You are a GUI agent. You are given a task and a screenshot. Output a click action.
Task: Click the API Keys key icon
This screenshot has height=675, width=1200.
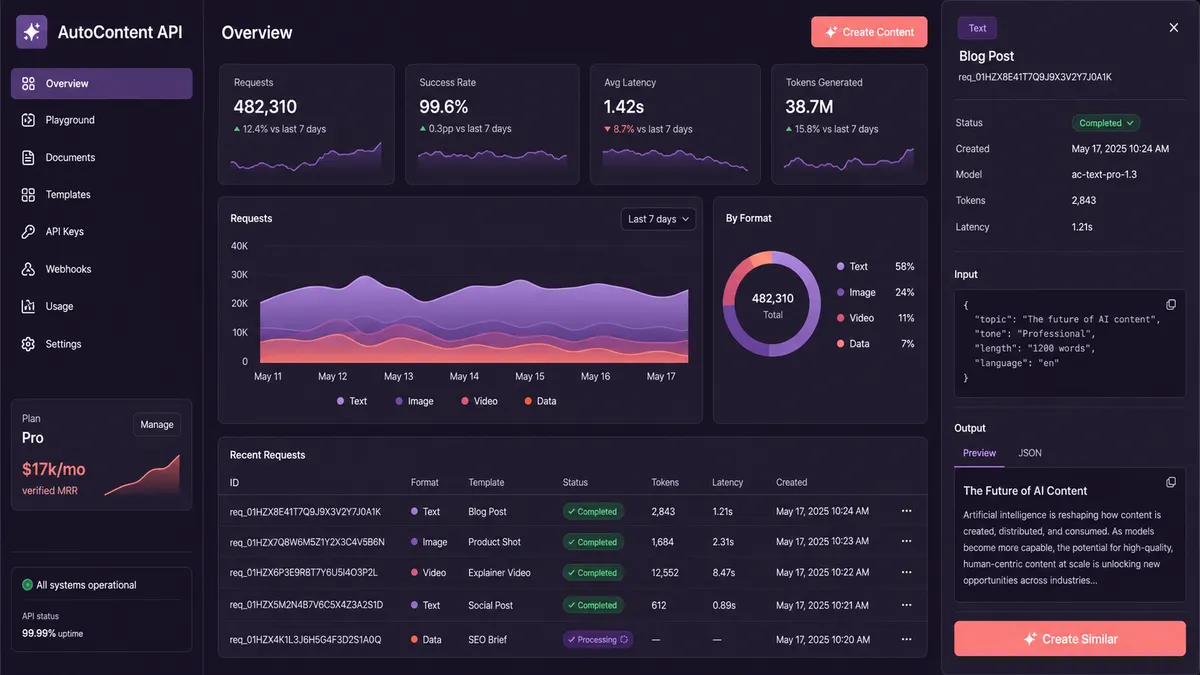[x=28, y=232]
